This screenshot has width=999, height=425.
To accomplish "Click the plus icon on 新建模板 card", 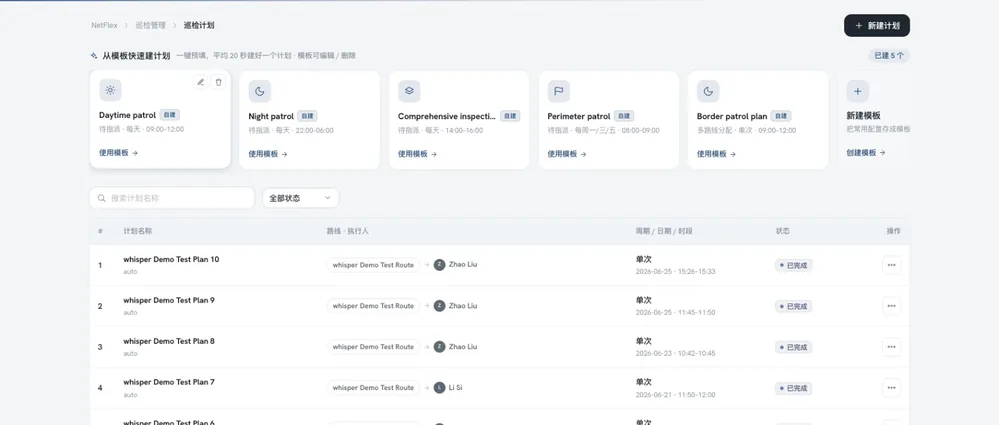I will click(x=858, y=91).
